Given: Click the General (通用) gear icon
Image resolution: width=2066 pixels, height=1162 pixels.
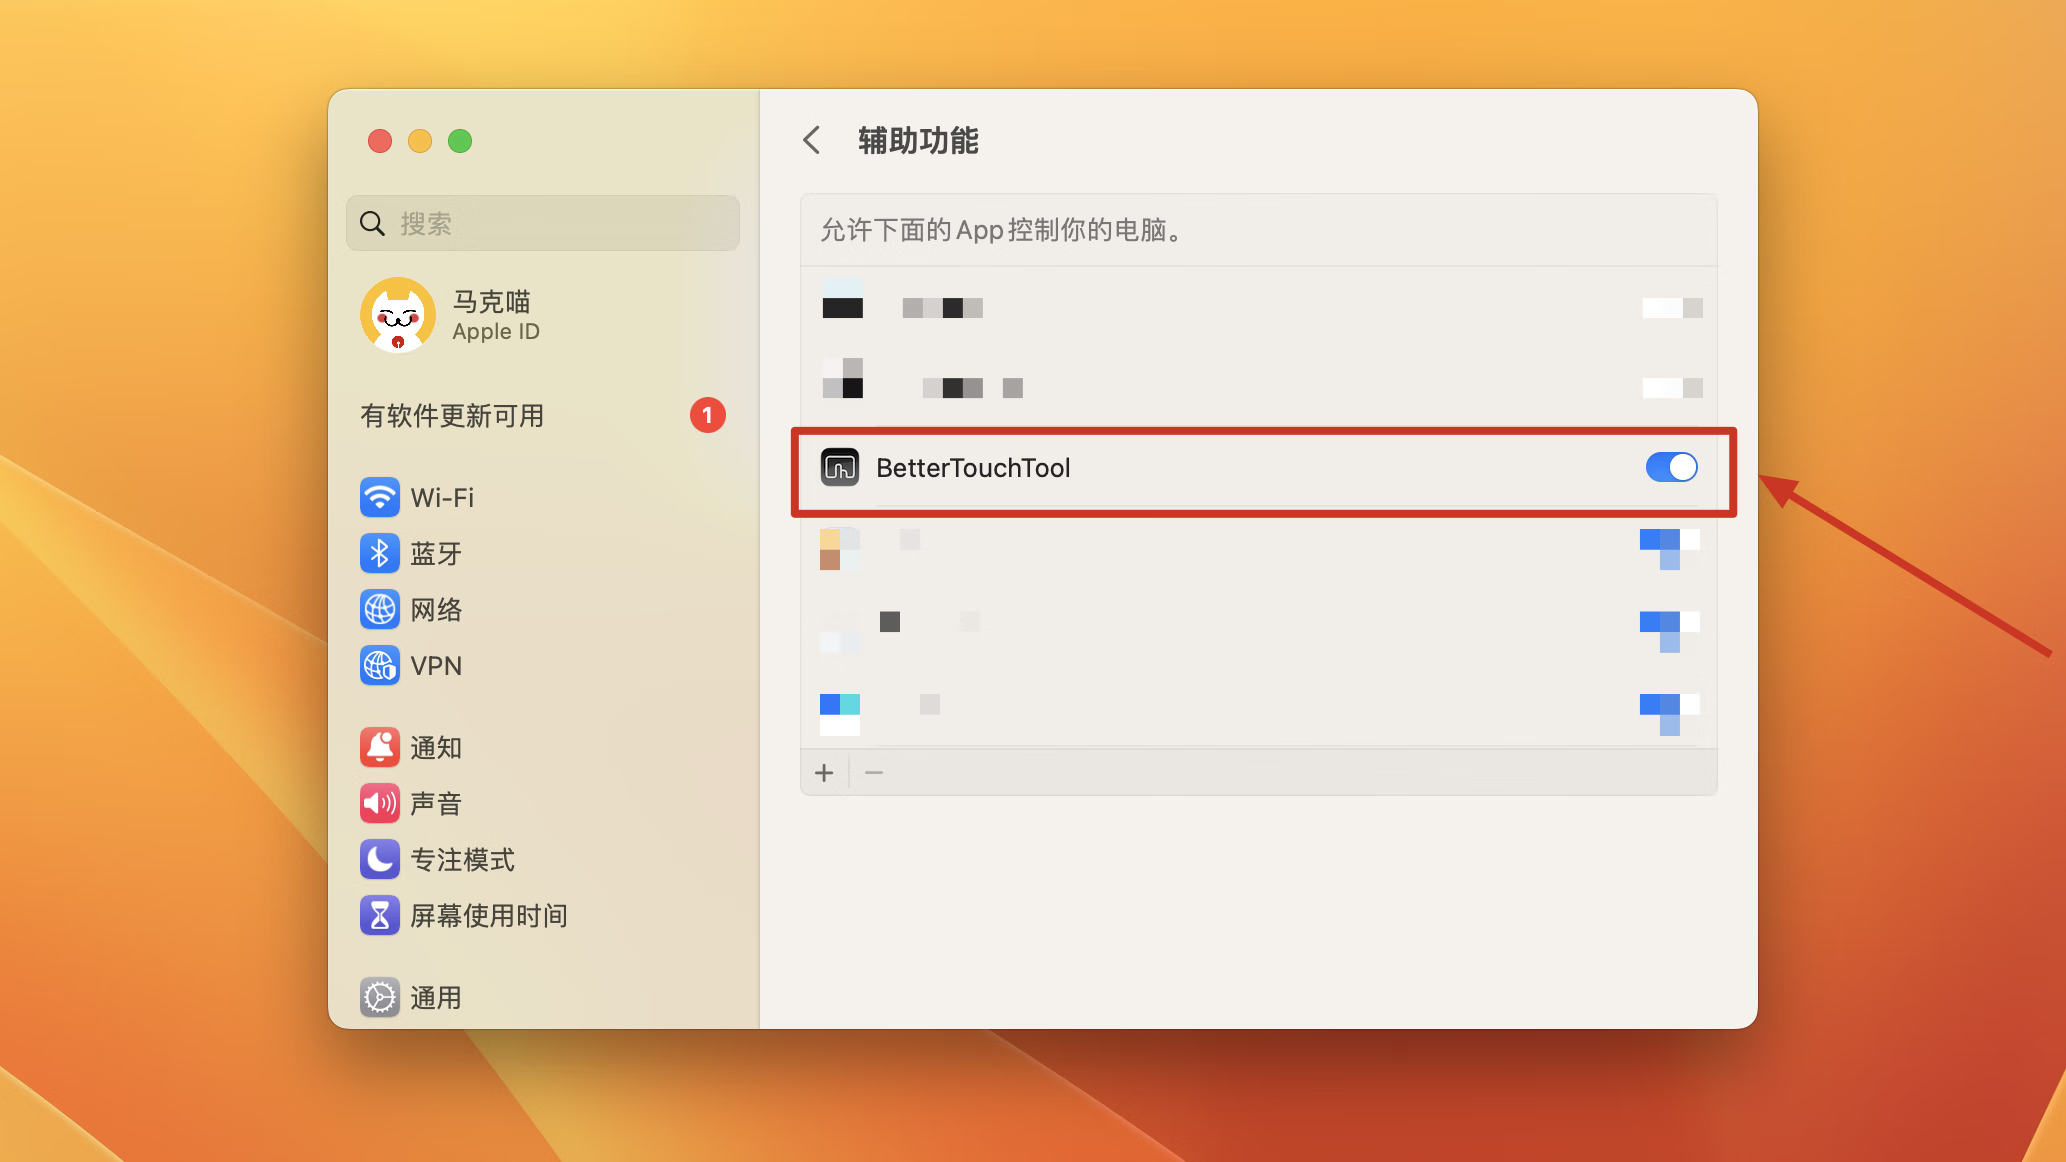Looking at the screenshot, I should (379, 997).
